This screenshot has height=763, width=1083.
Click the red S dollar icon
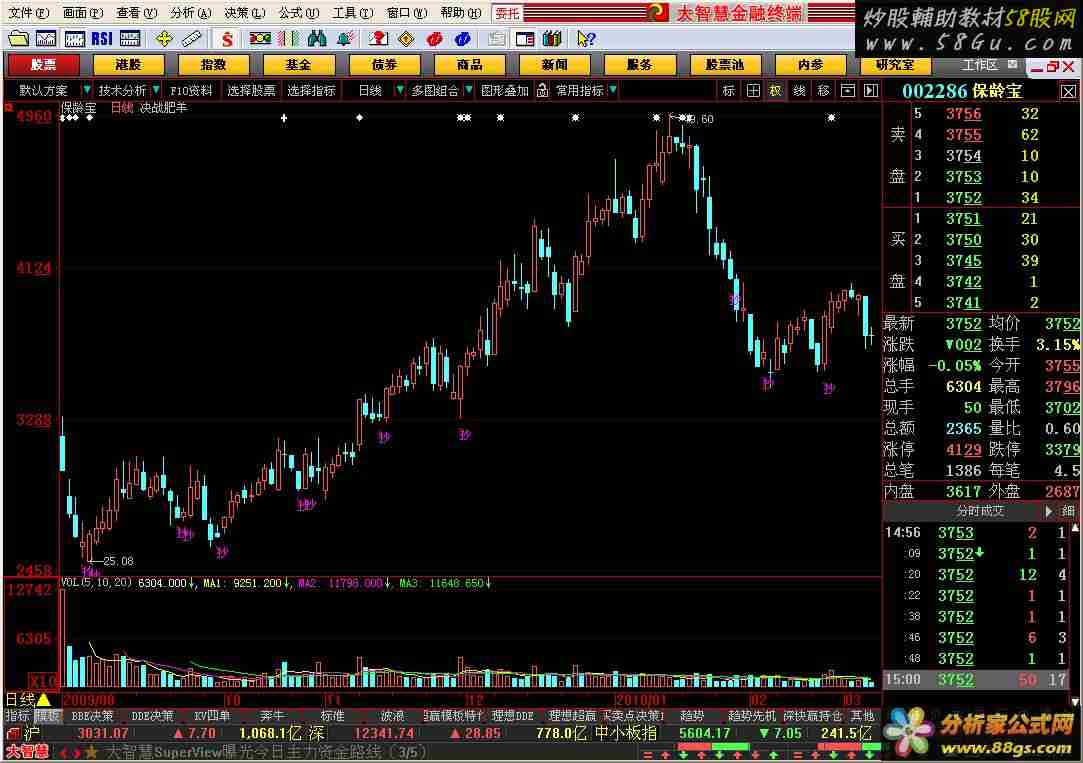coord(227,39)
